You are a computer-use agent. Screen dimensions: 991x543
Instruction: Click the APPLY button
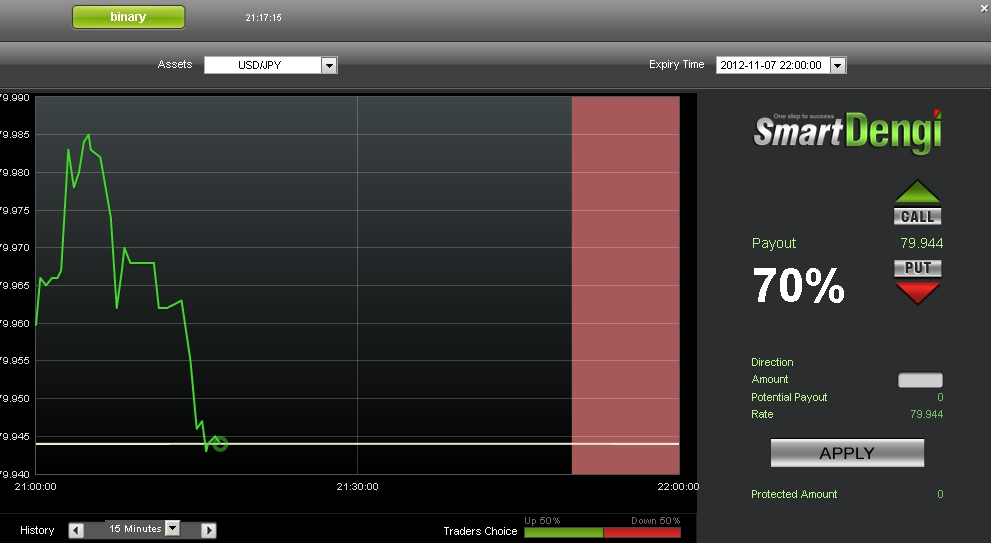[x=847, y=453]
